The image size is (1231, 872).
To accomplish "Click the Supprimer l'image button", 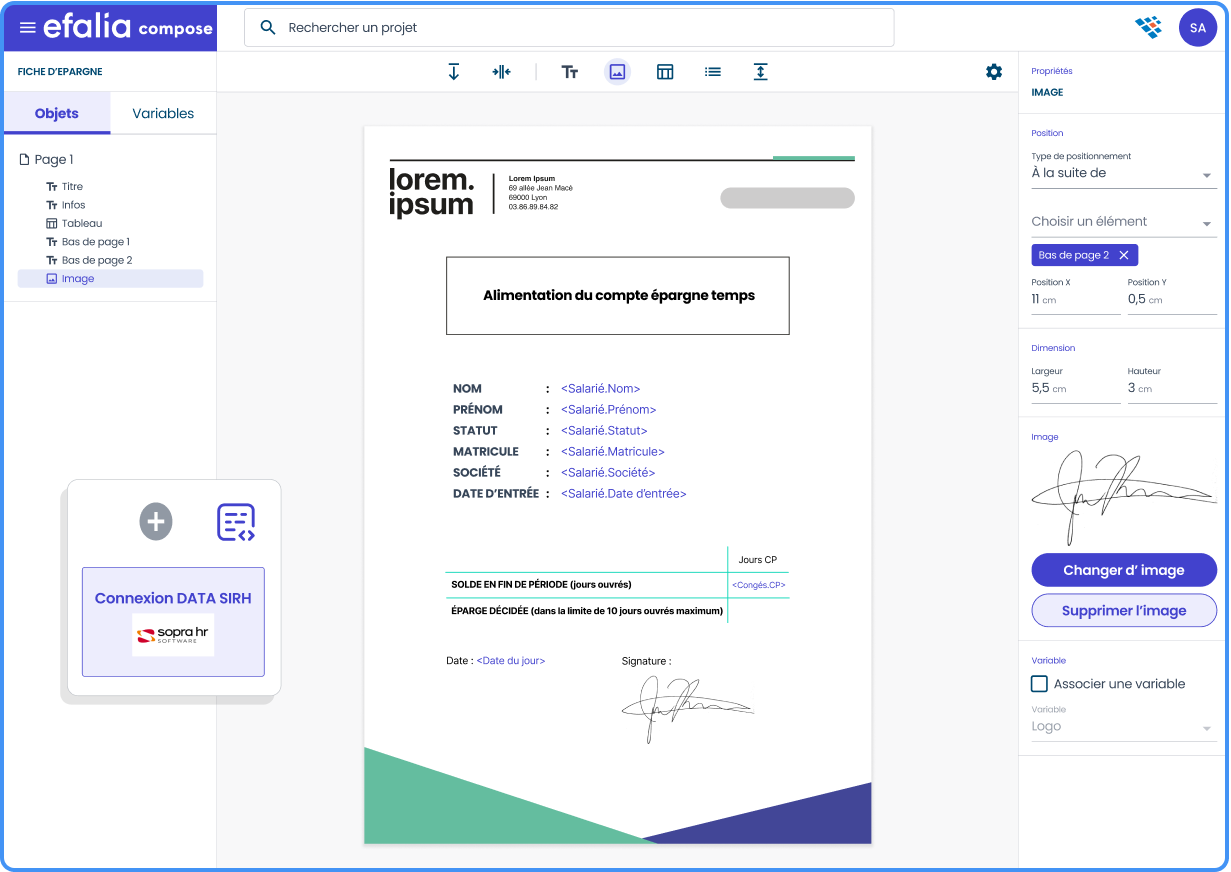I will pos(1124,611).
